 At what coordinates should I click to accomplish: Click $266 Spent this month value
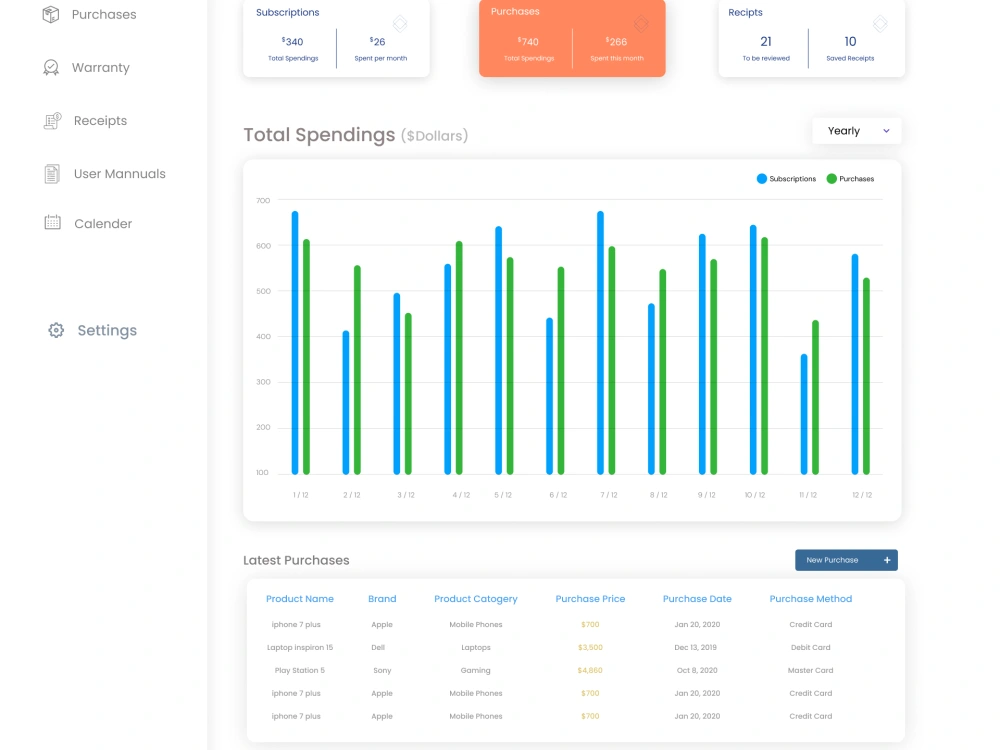[617, 41]
